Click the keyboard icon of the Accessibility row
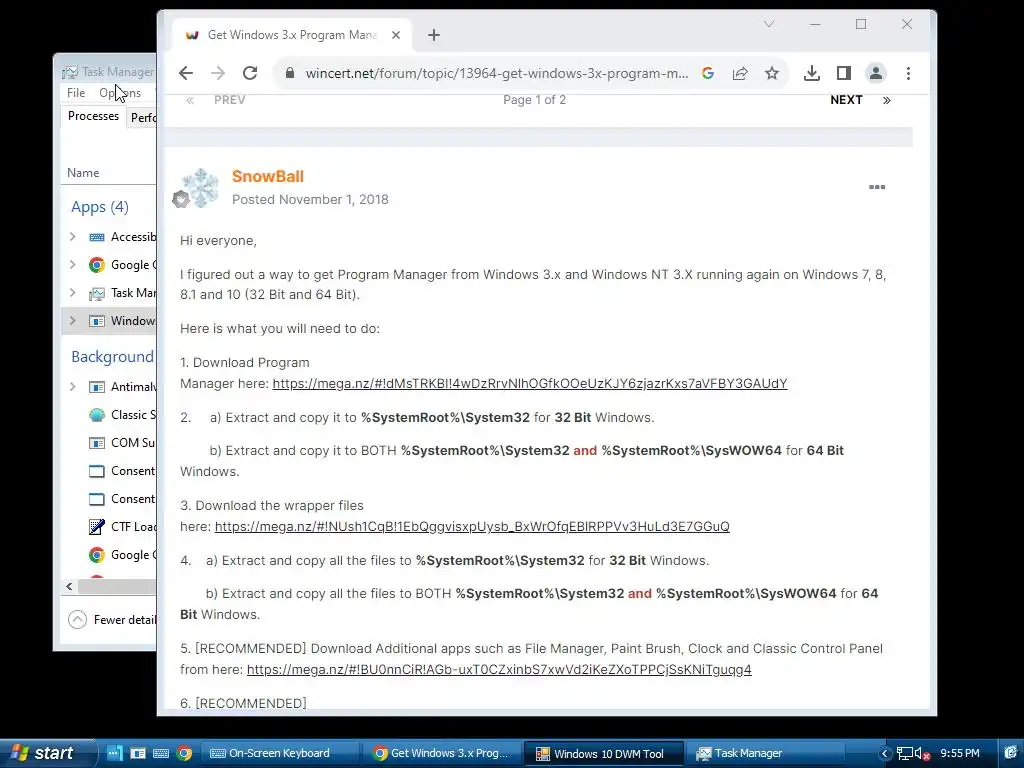The height and width of the screenshot is (768, 1024). [x=97, y=237]
